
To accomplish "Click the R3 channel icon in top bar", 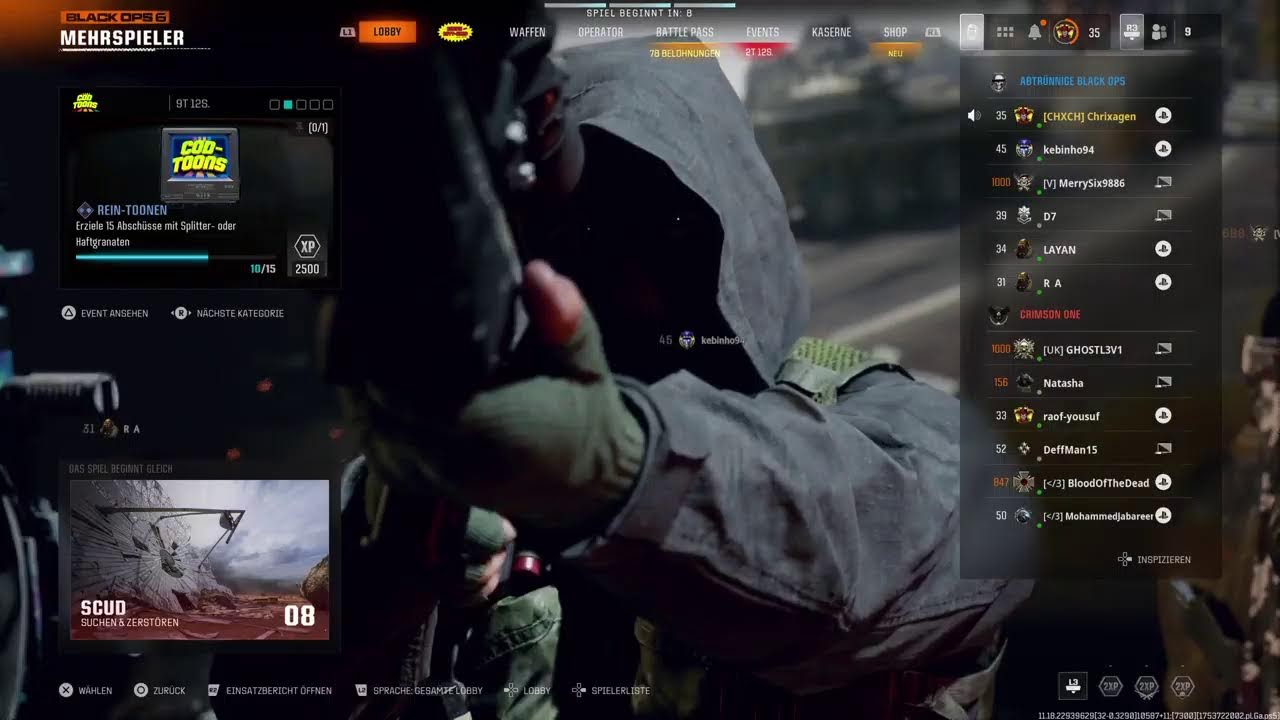I will point(1131,31).
